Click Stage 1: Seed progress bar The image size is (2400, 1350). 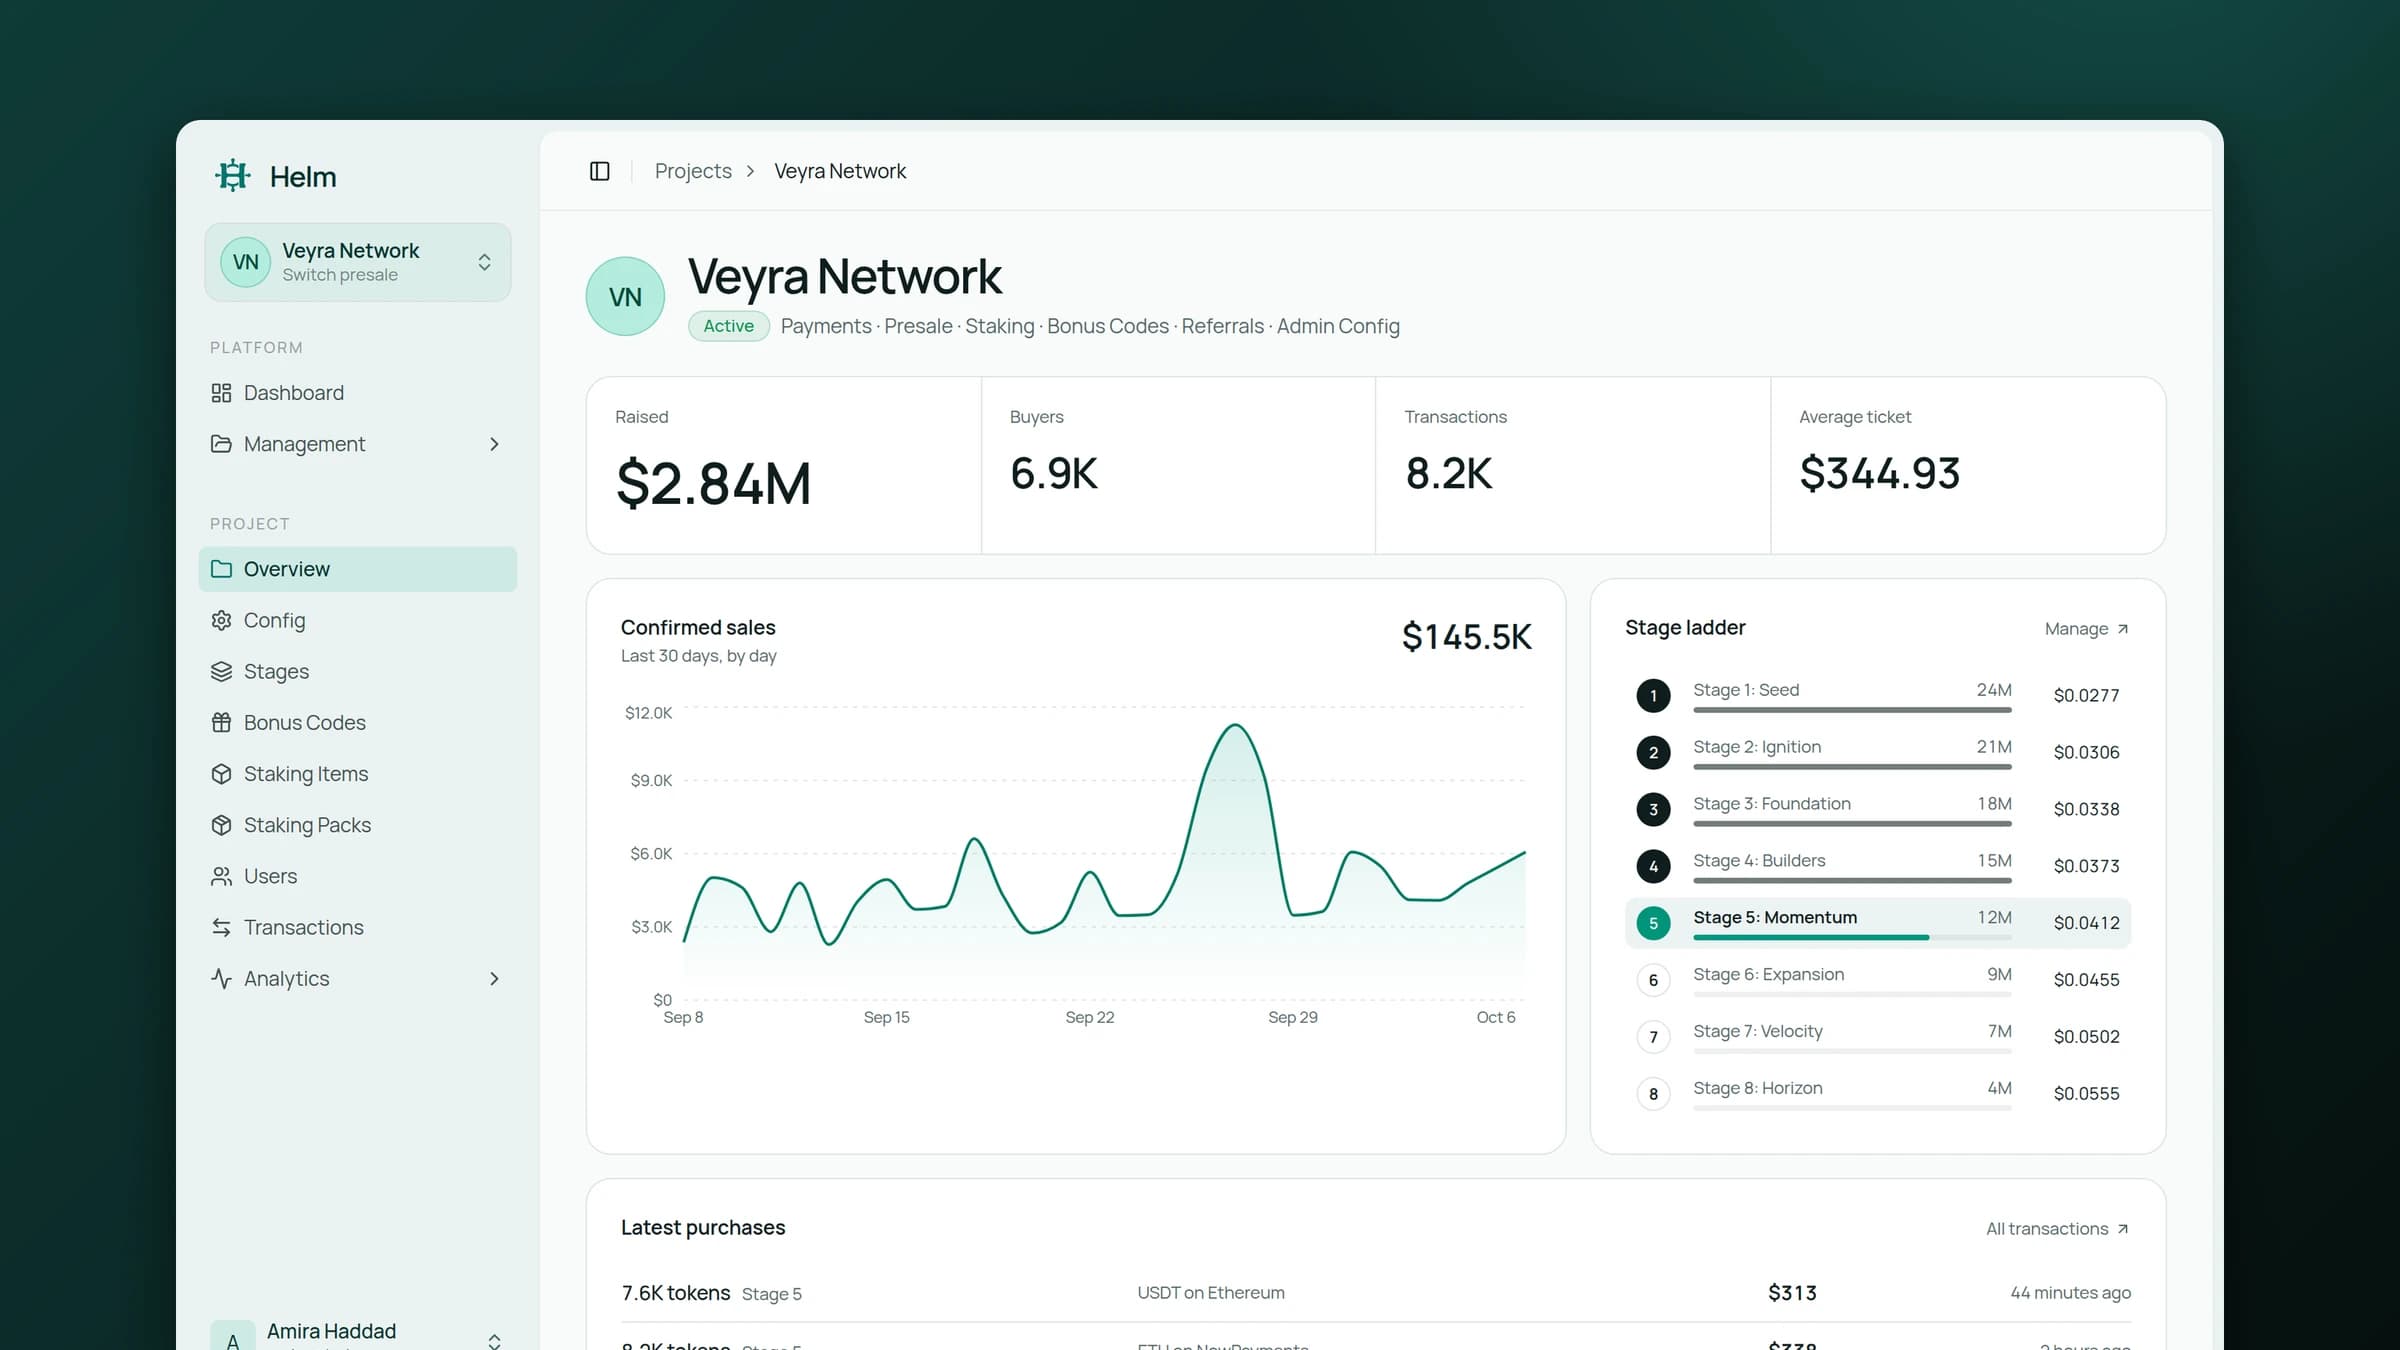[1852, 710]
